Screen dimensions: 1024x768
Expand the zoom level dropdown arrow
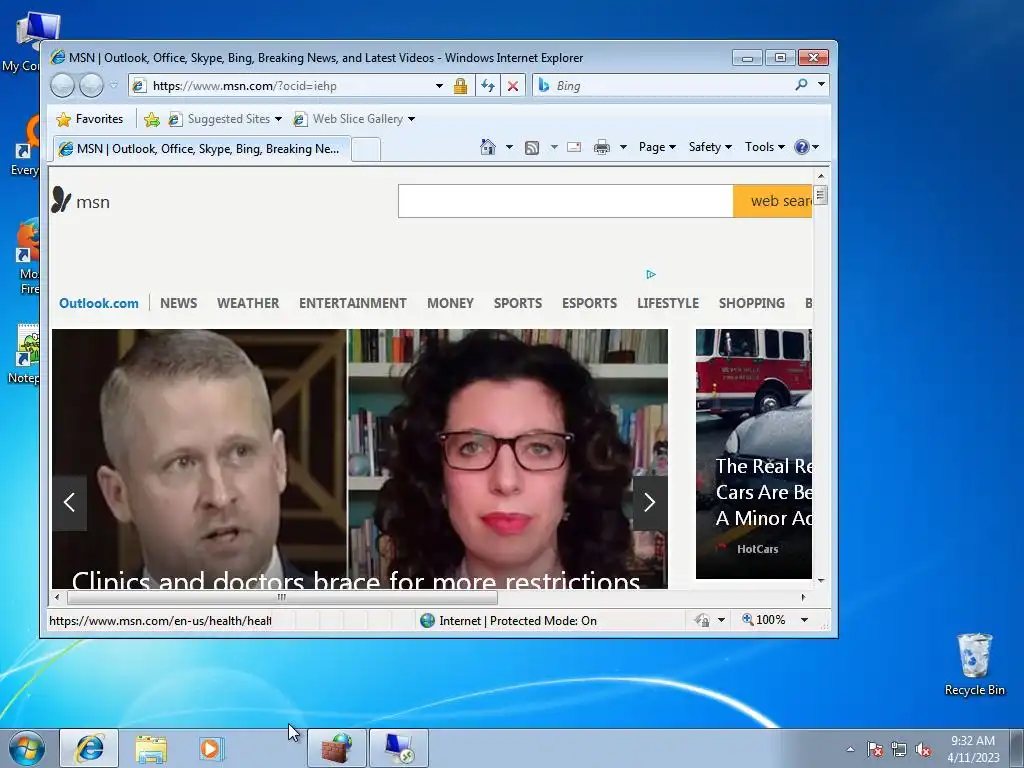tap(805, 620)
